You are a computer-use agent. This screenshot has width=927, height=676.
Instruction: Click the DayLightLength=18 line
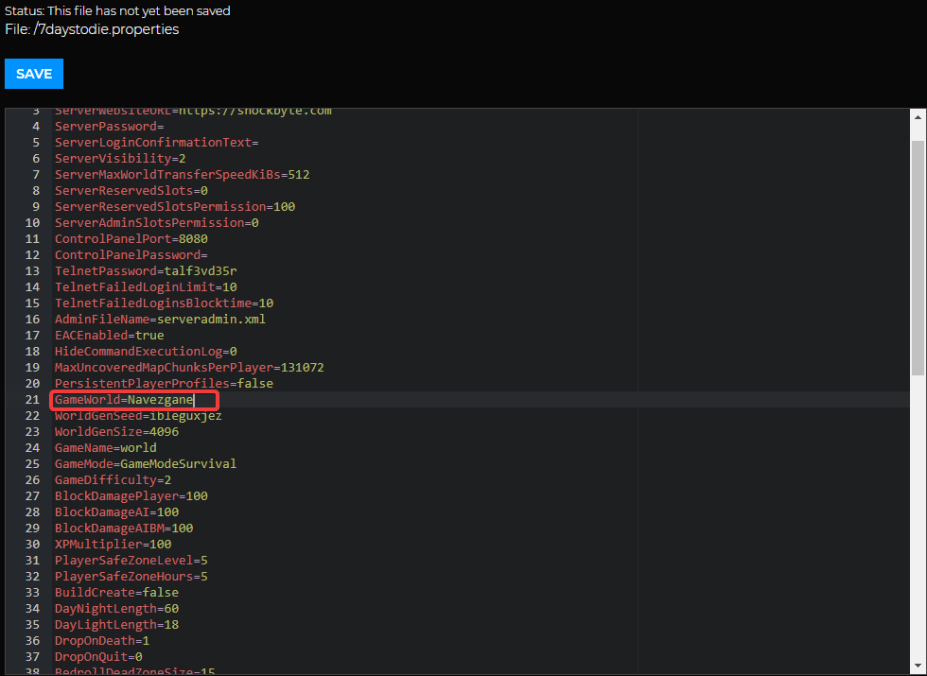(x=116, y=625)
